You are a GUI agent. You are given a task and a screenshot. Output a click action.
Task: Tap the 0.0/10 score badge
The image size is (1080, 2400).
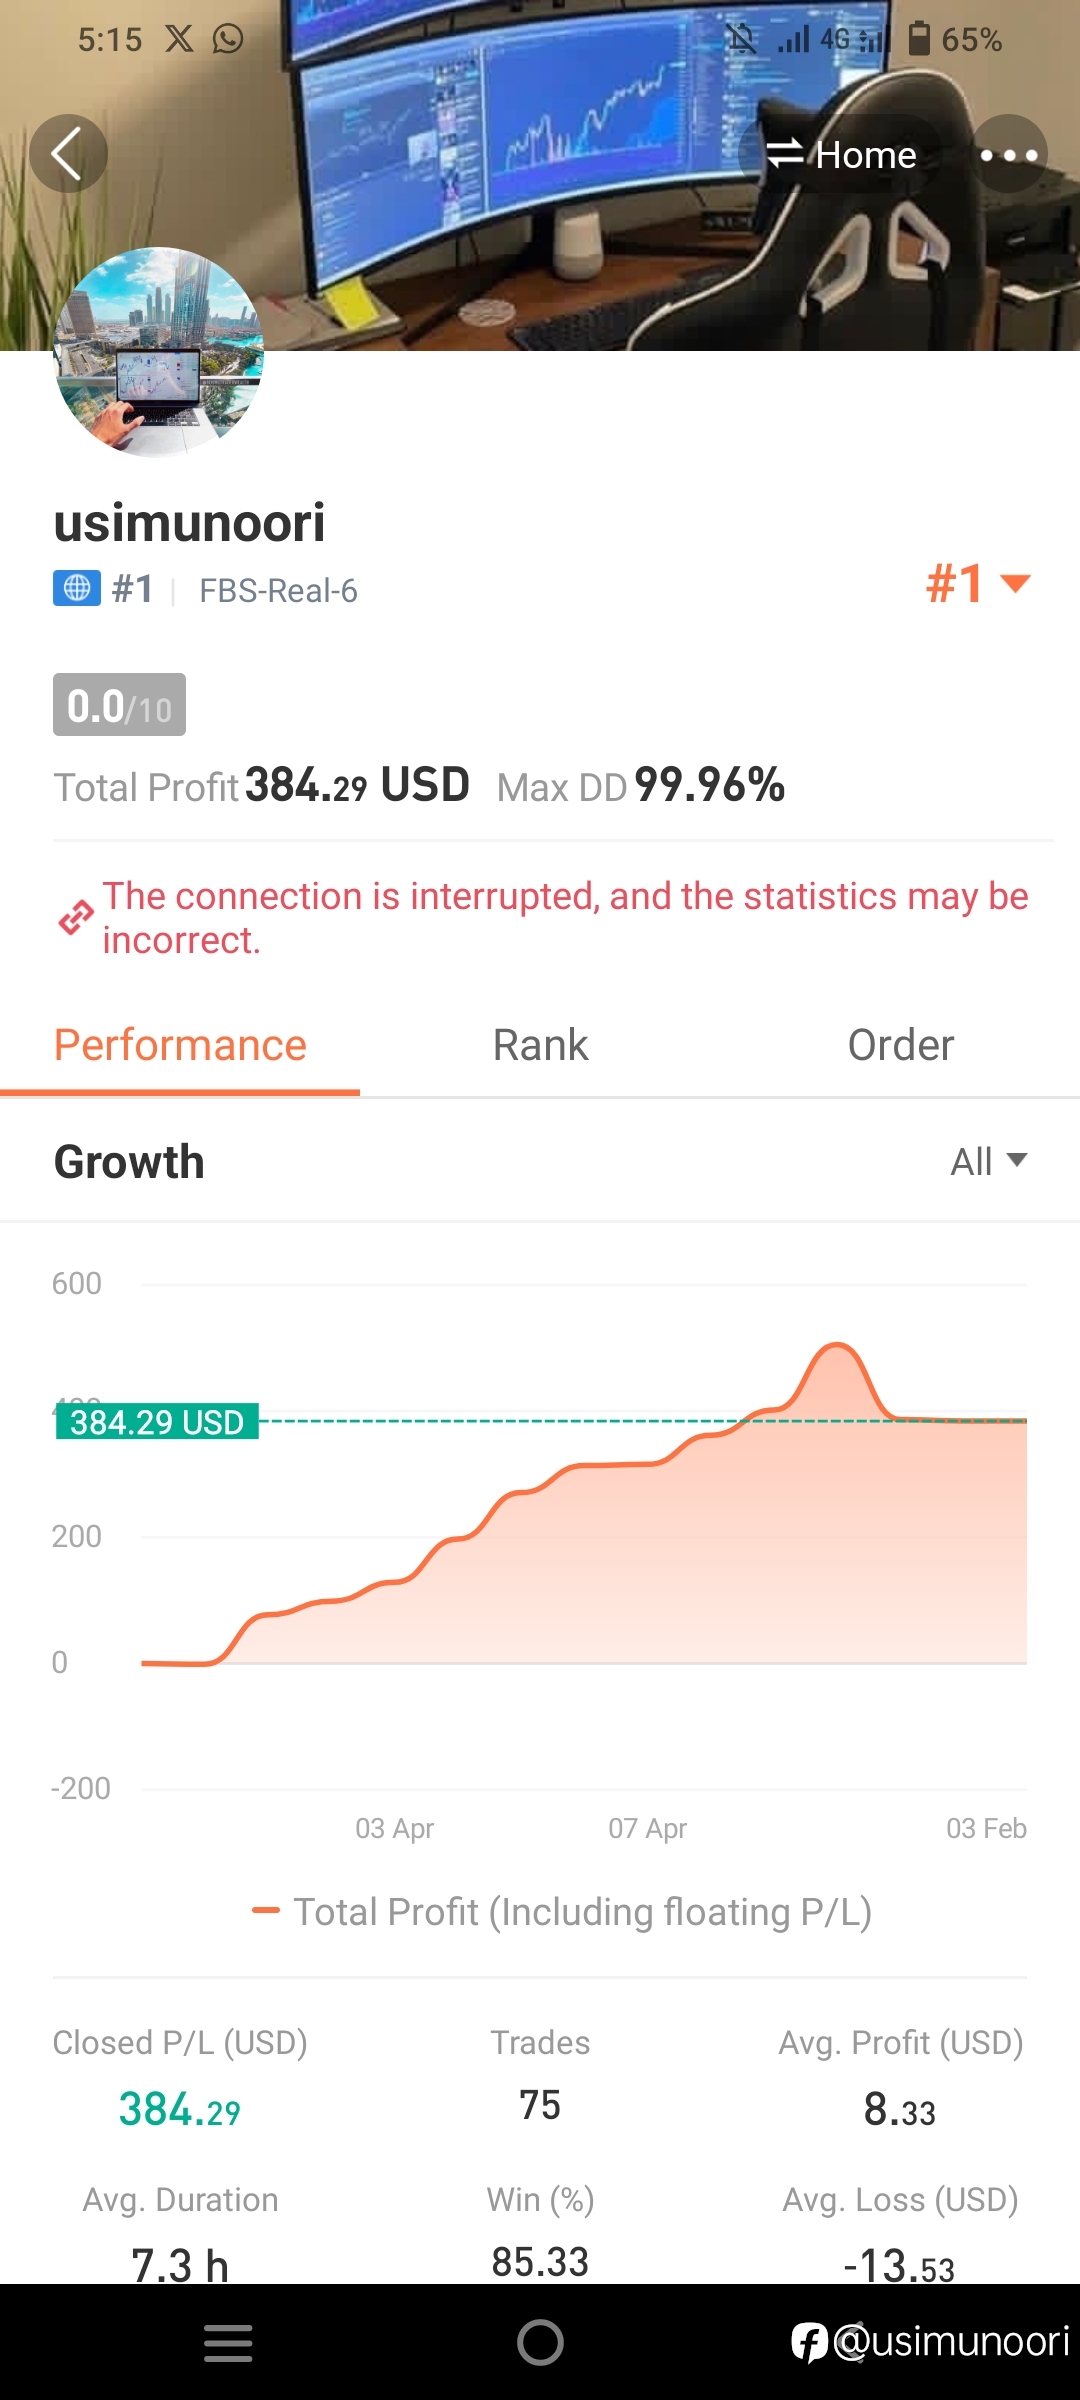119,705
